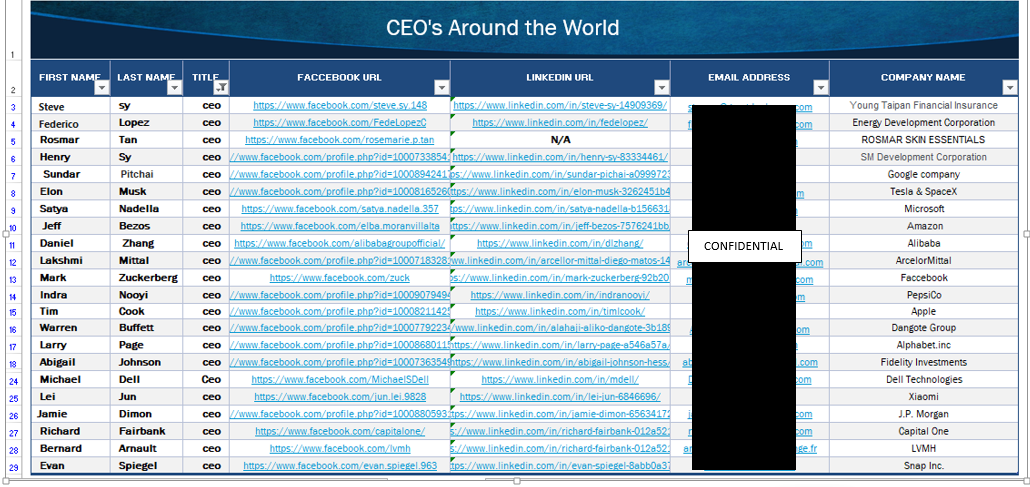Open Federico Lopez's Facebook link
The height and width of the screenshot is (487, 1030).
click(340, 122)
